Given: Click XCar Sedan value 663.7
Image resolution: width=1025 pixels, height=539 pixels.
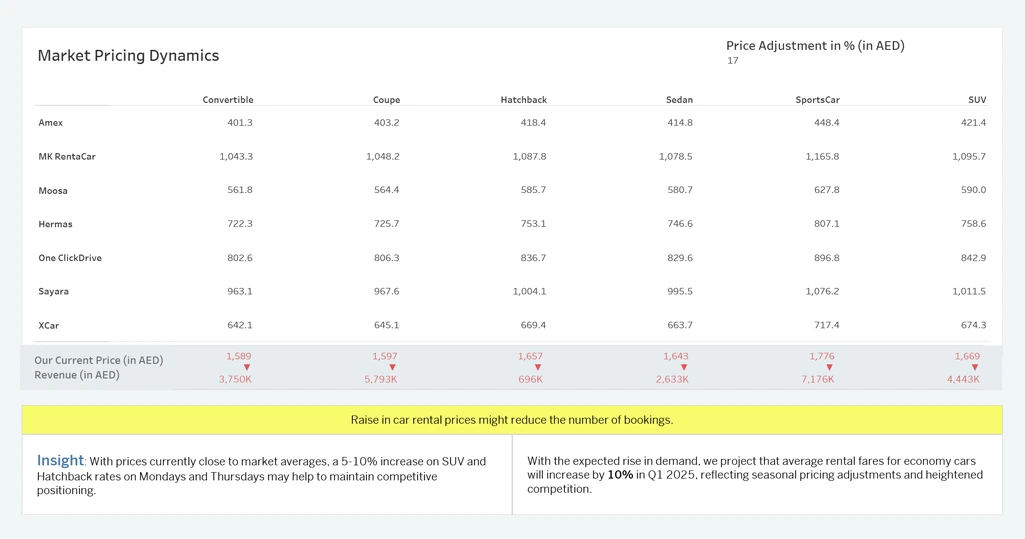Looking at the screenshot, I should [680, 325].
